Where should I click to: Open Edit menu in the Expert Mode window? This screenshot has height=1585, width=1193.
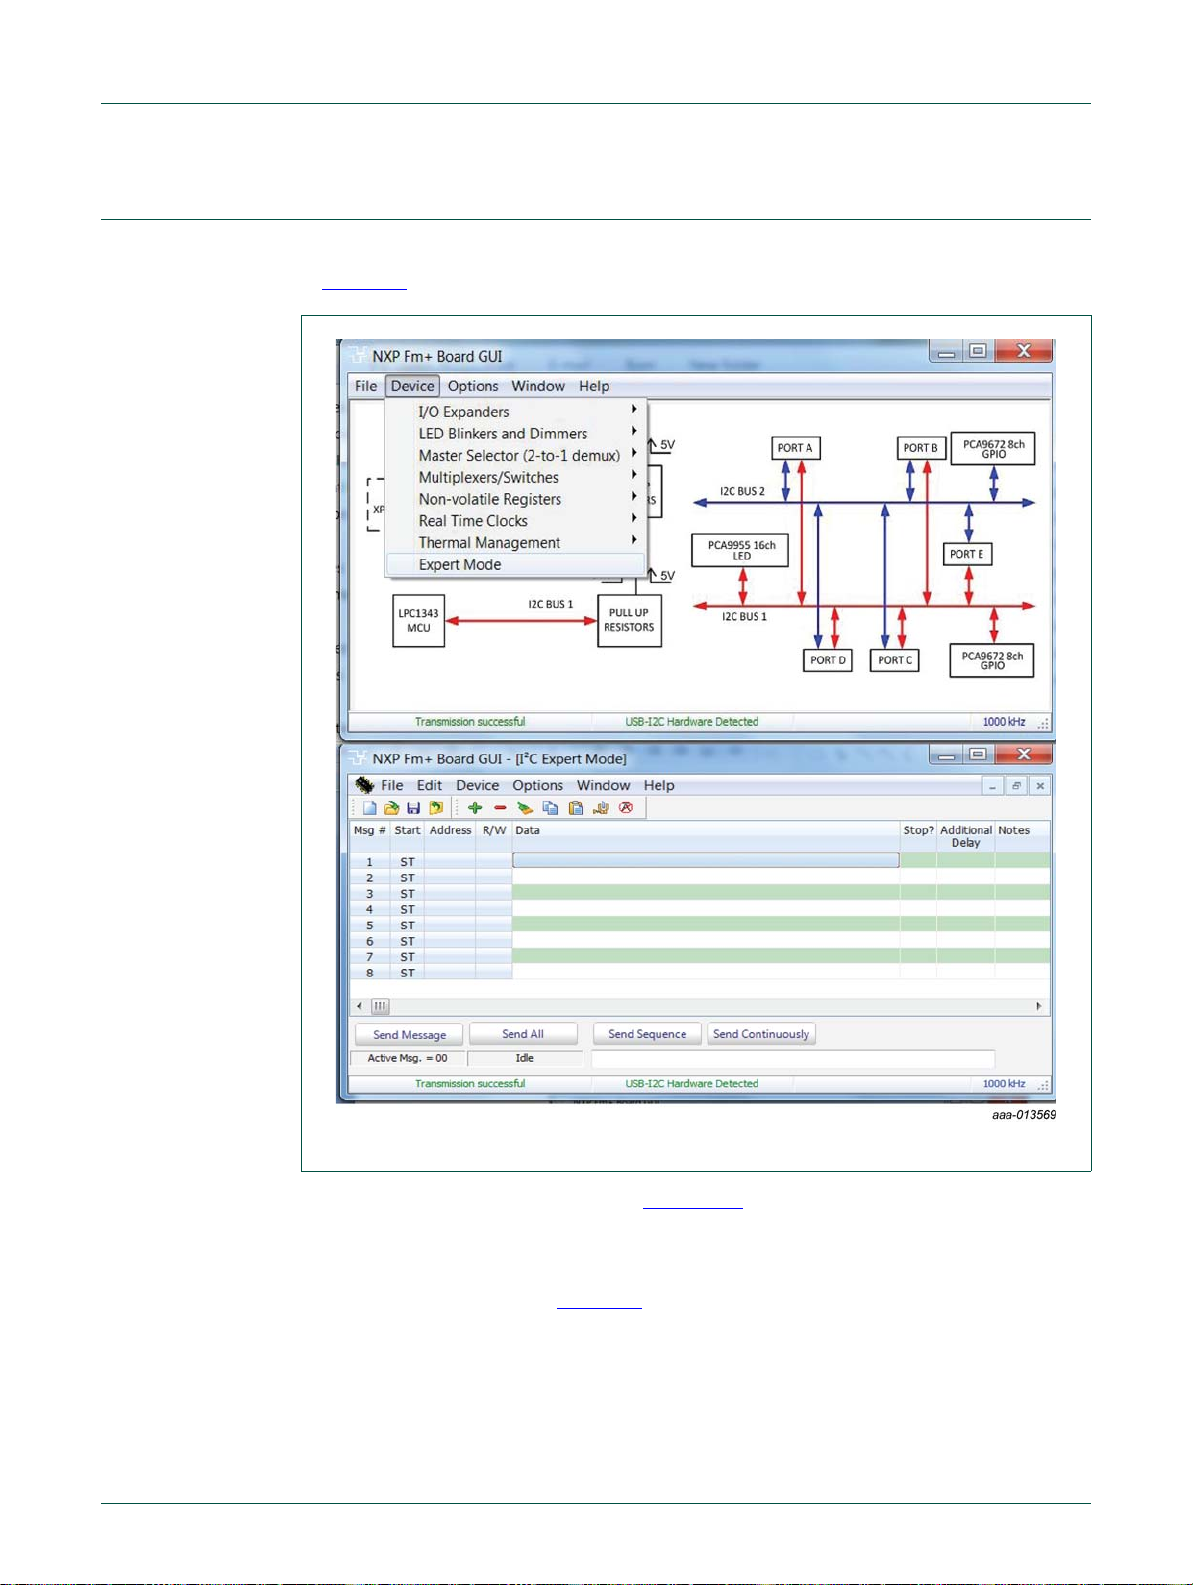429,786
